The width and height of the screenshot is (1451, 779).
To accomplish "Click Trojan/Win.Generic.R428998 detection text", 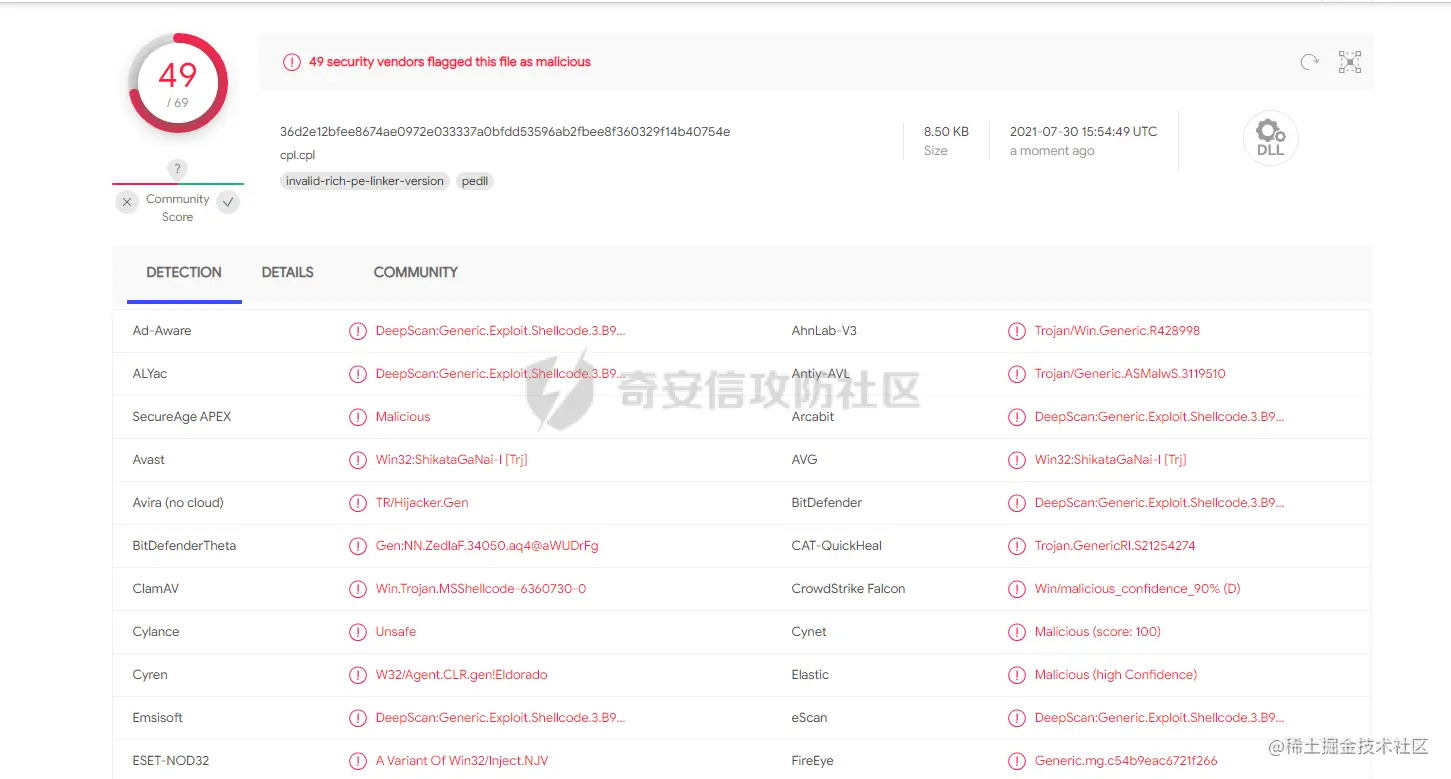I will click(1117, 331).
